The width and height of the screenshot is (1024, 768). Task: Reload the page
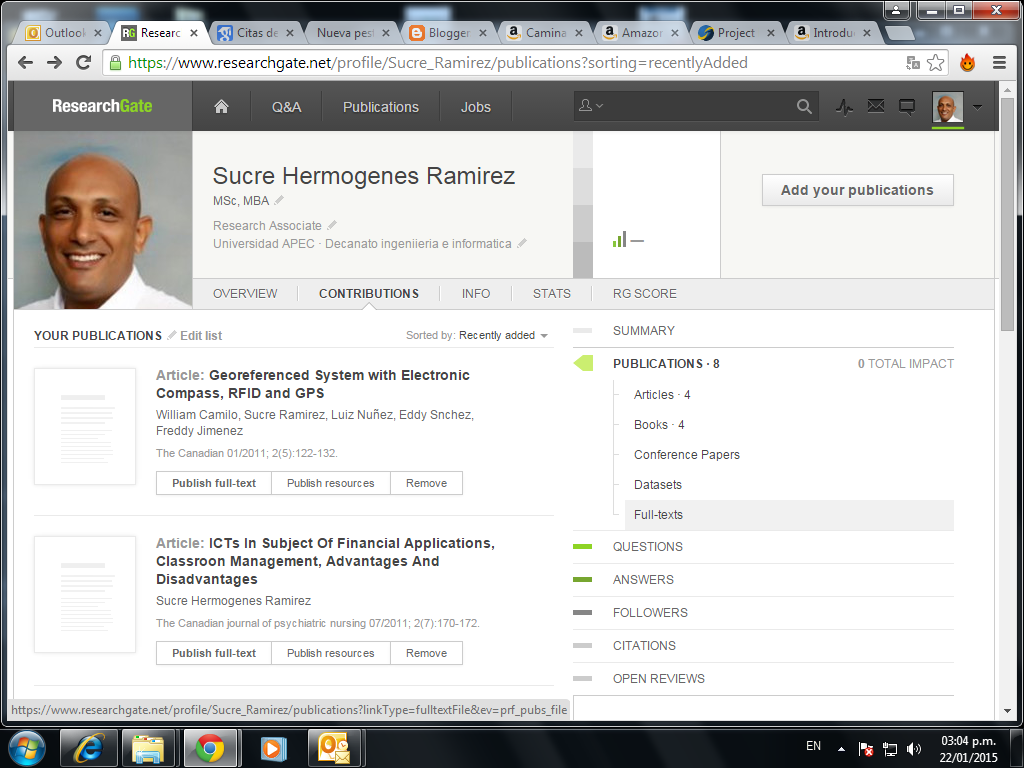pos(84,63)
